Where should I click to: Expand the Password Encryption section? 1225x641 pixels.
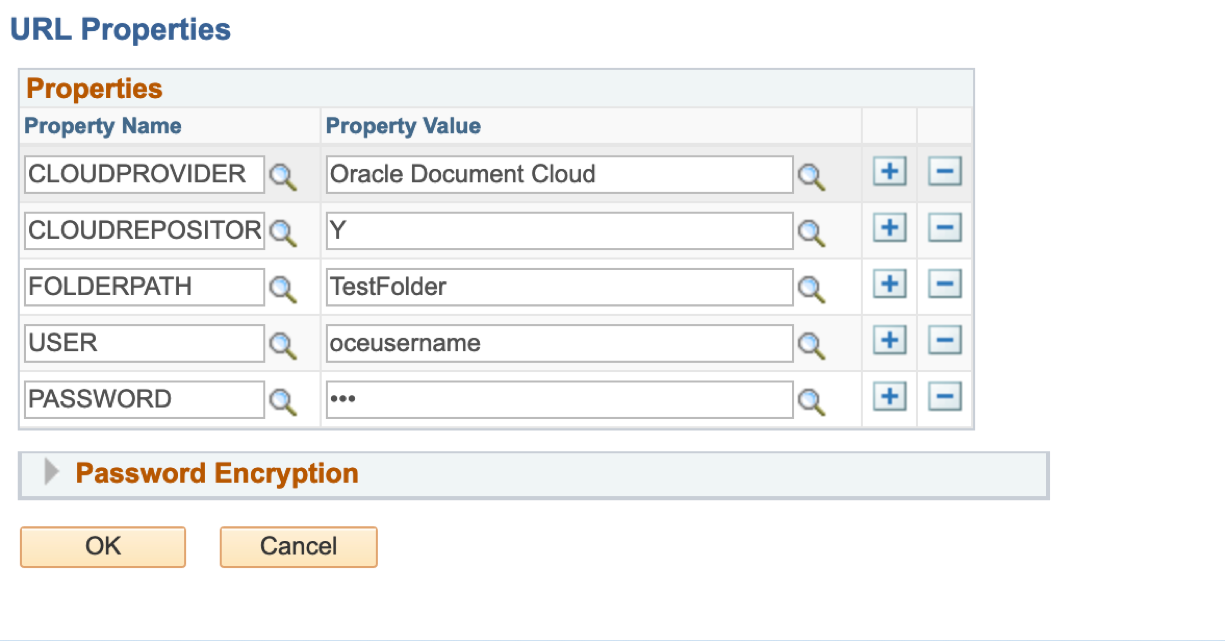(x=53, y=473)
